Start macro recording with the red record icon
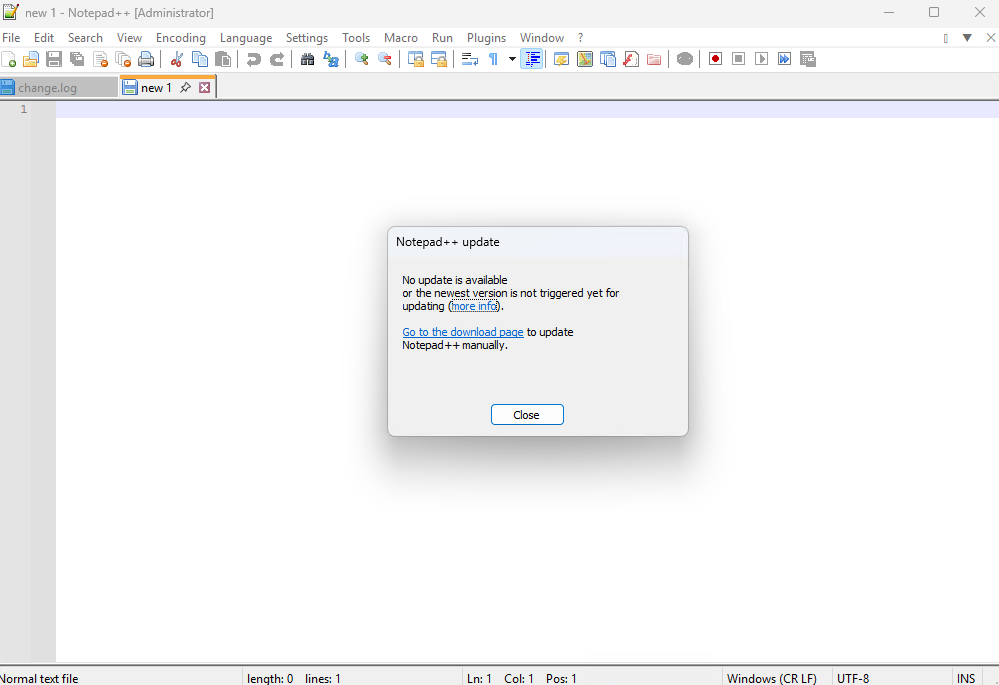The height and width of the screenshot is (685, 999). (x=715, y=59)
